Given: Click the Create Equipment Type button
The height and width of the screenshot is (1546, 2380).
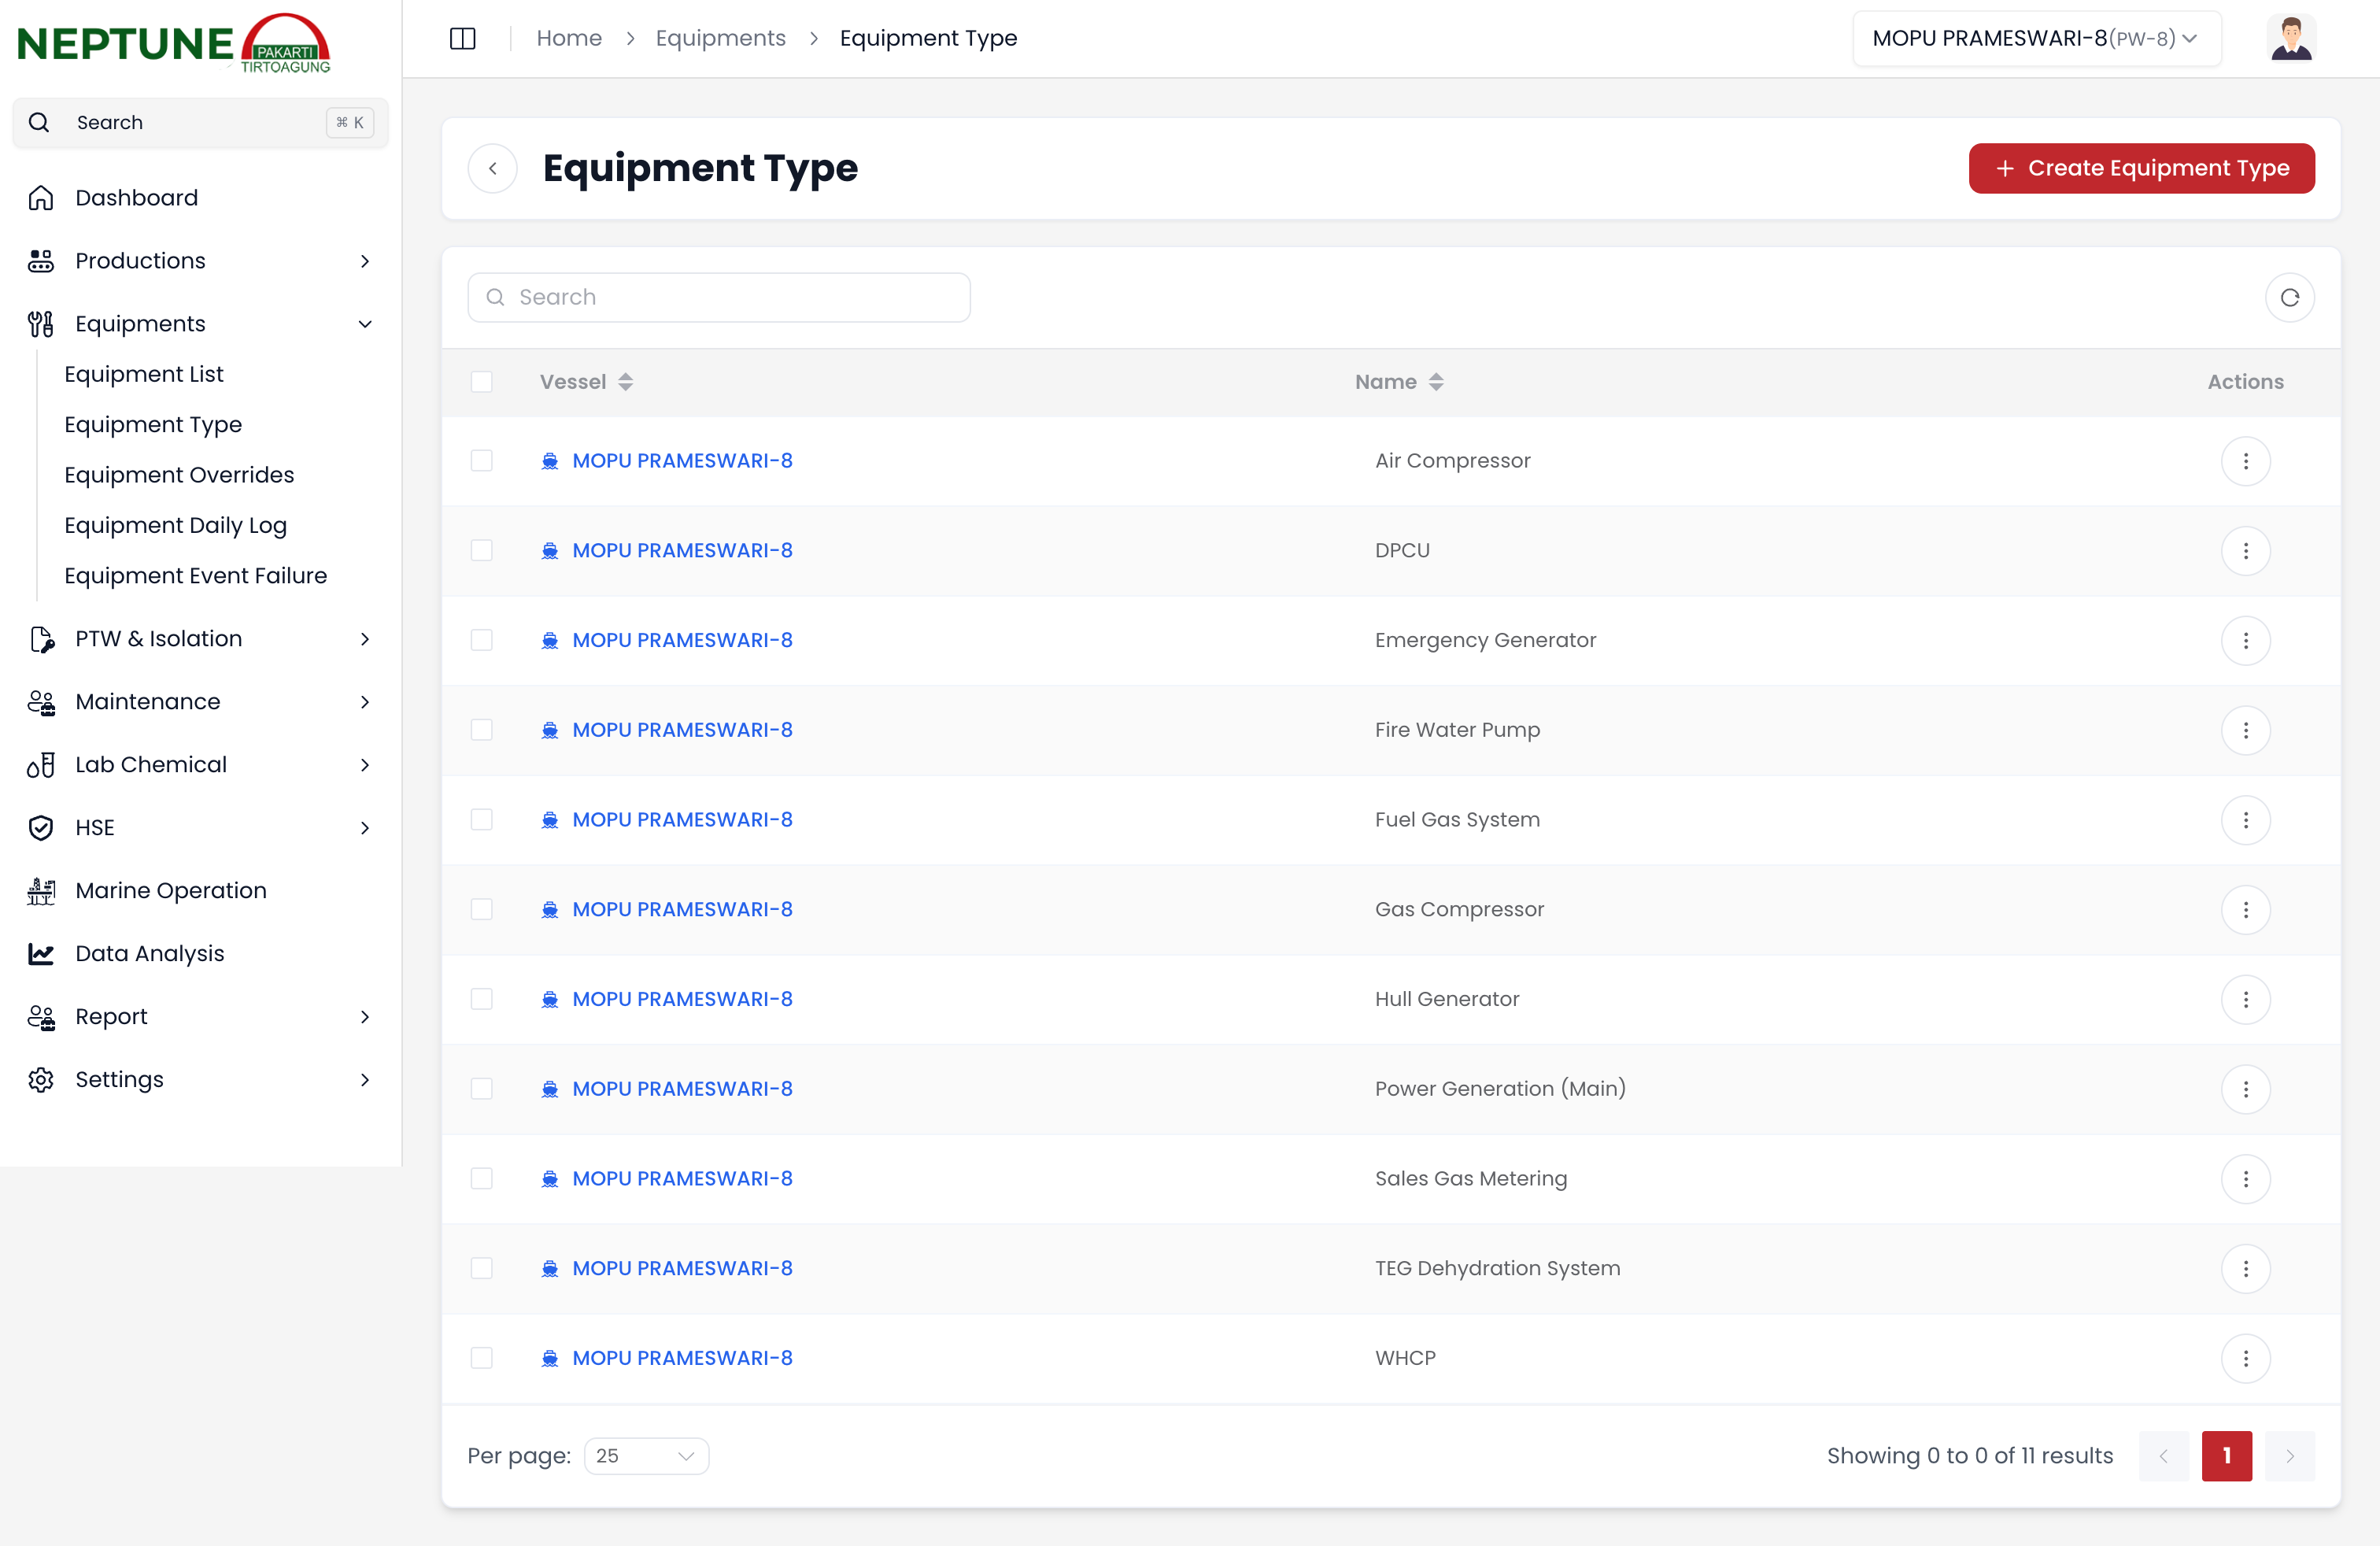Looking at the screenshot, I should point(2141,168).
